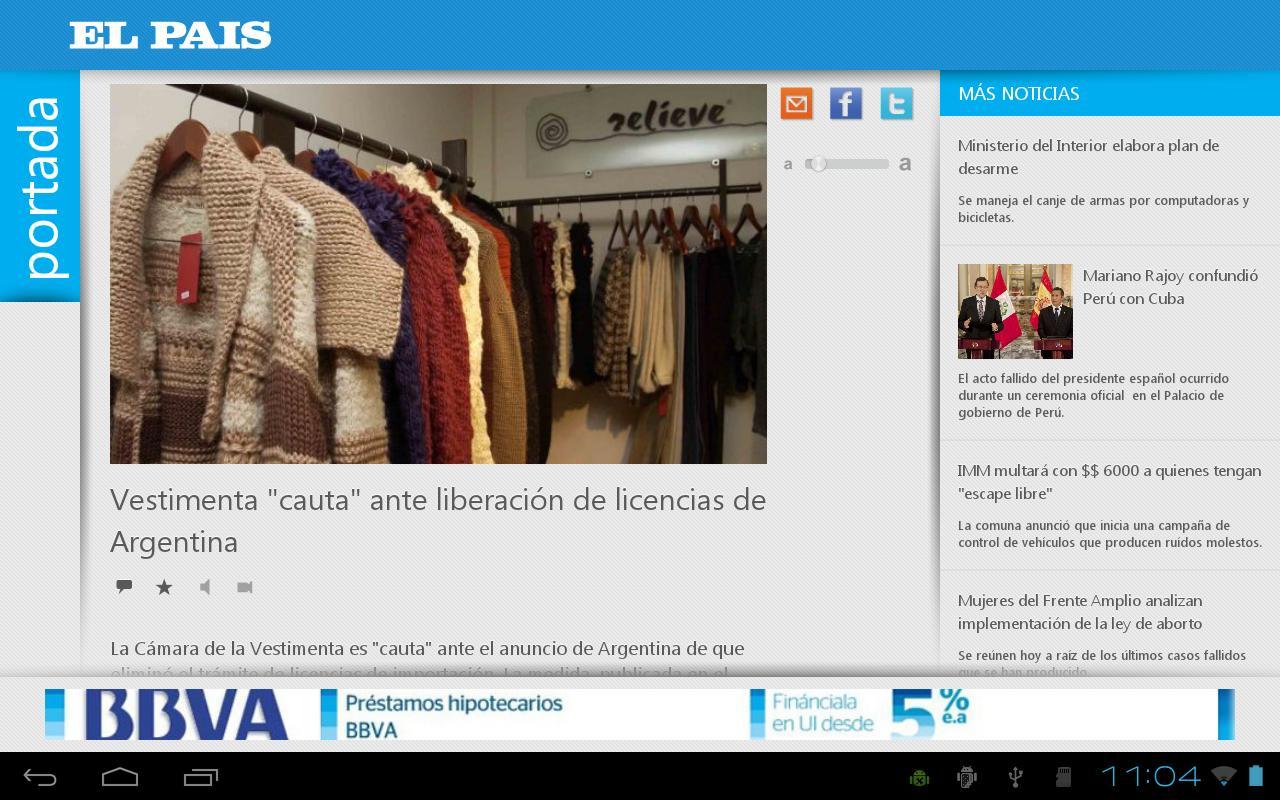
Task: Tap the Wi-Fi status indicator
Action: coord(1225,775)
